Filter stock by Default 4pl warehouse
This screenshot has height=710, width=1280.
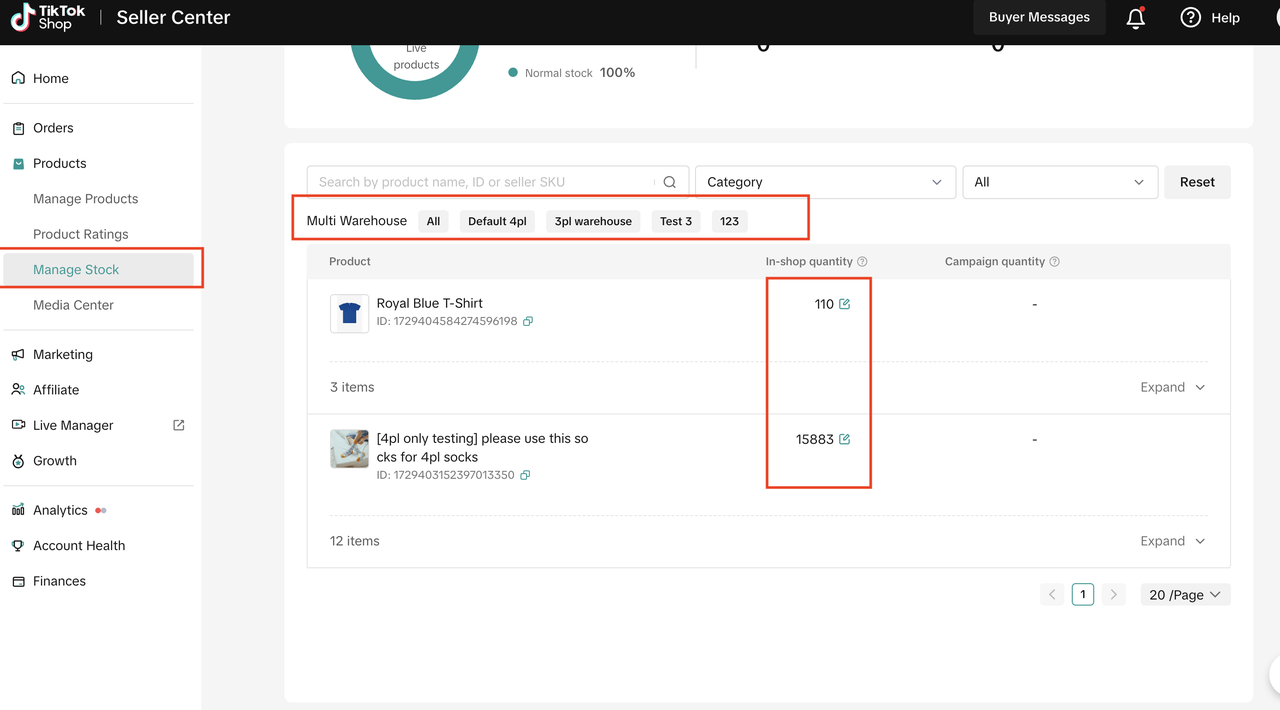coord(497,221)
